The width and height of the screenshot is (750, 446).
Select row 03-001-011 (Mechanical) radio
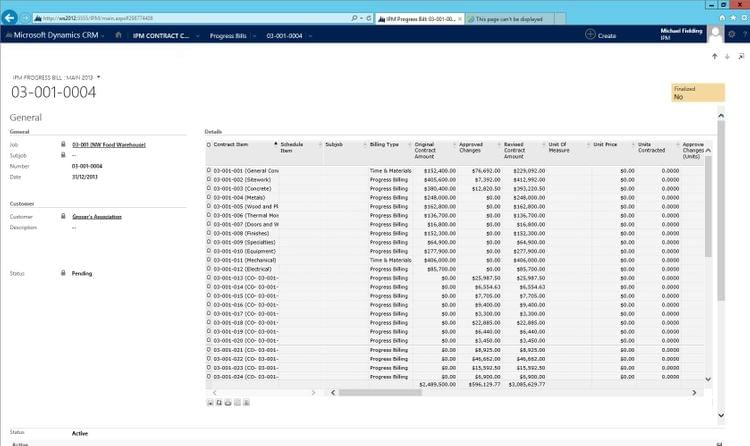point(209,260)
